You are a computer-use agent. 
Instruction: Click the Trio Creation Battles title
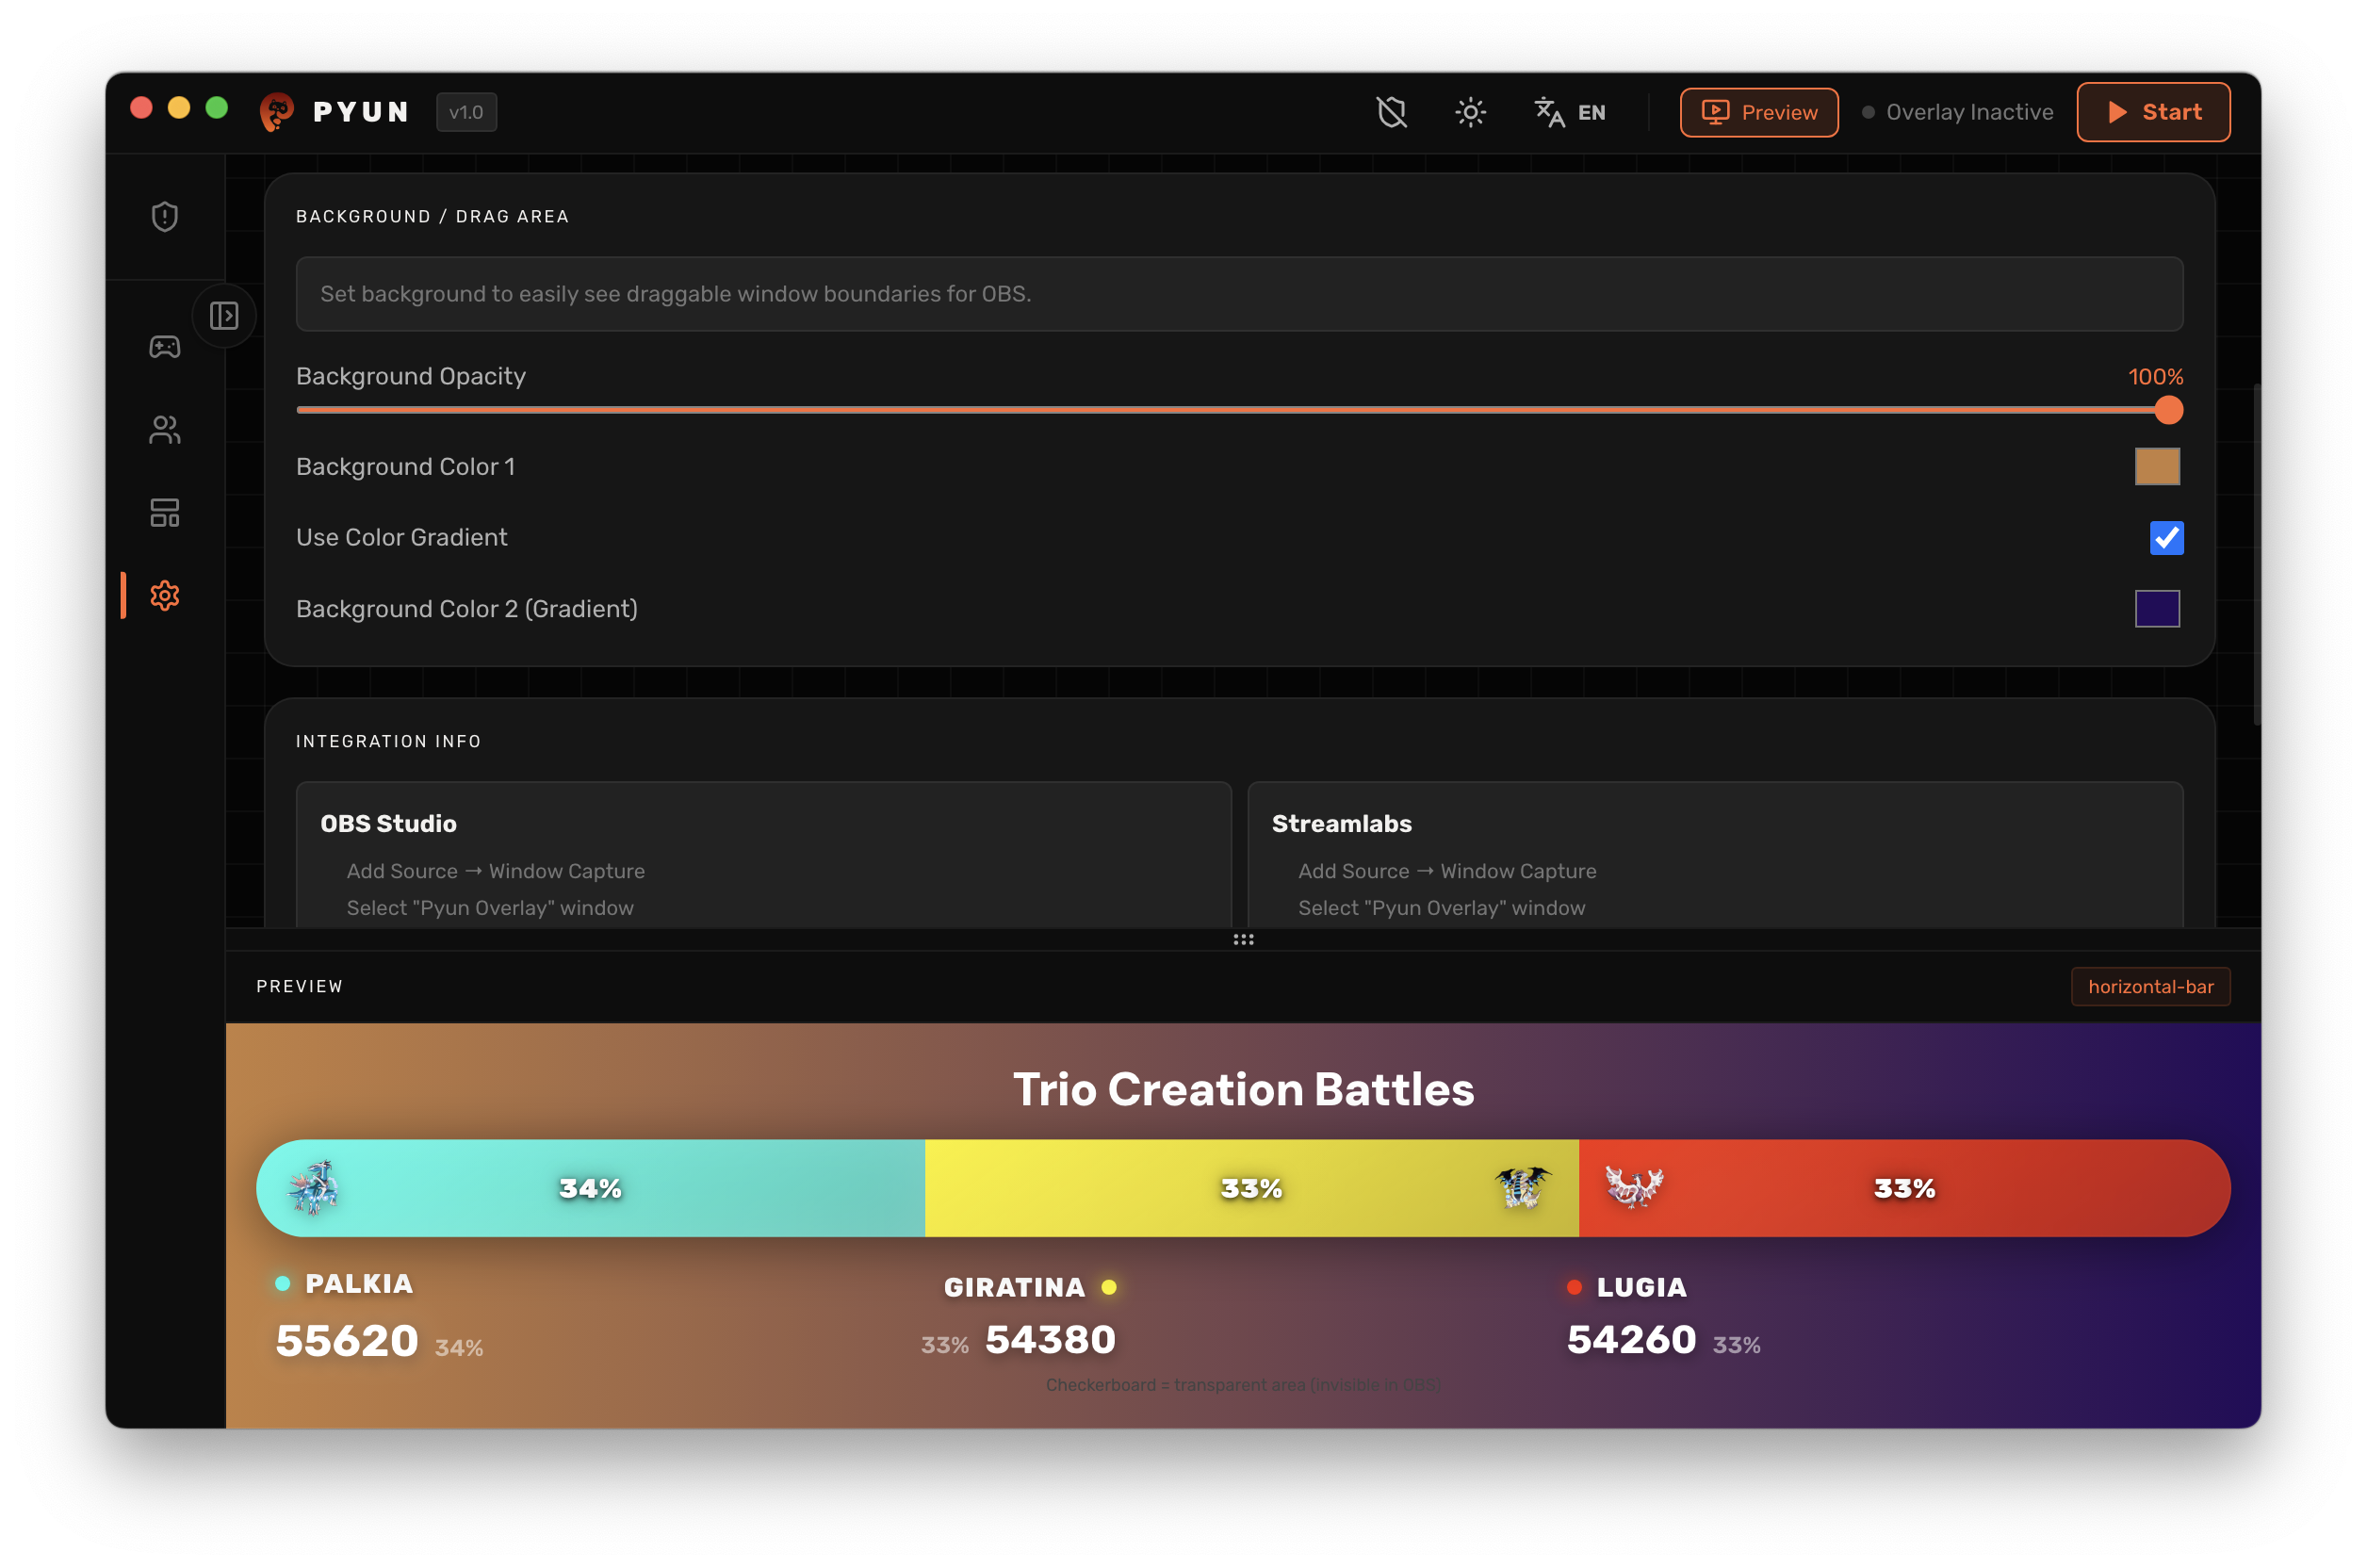(x=1243, y=1089)
